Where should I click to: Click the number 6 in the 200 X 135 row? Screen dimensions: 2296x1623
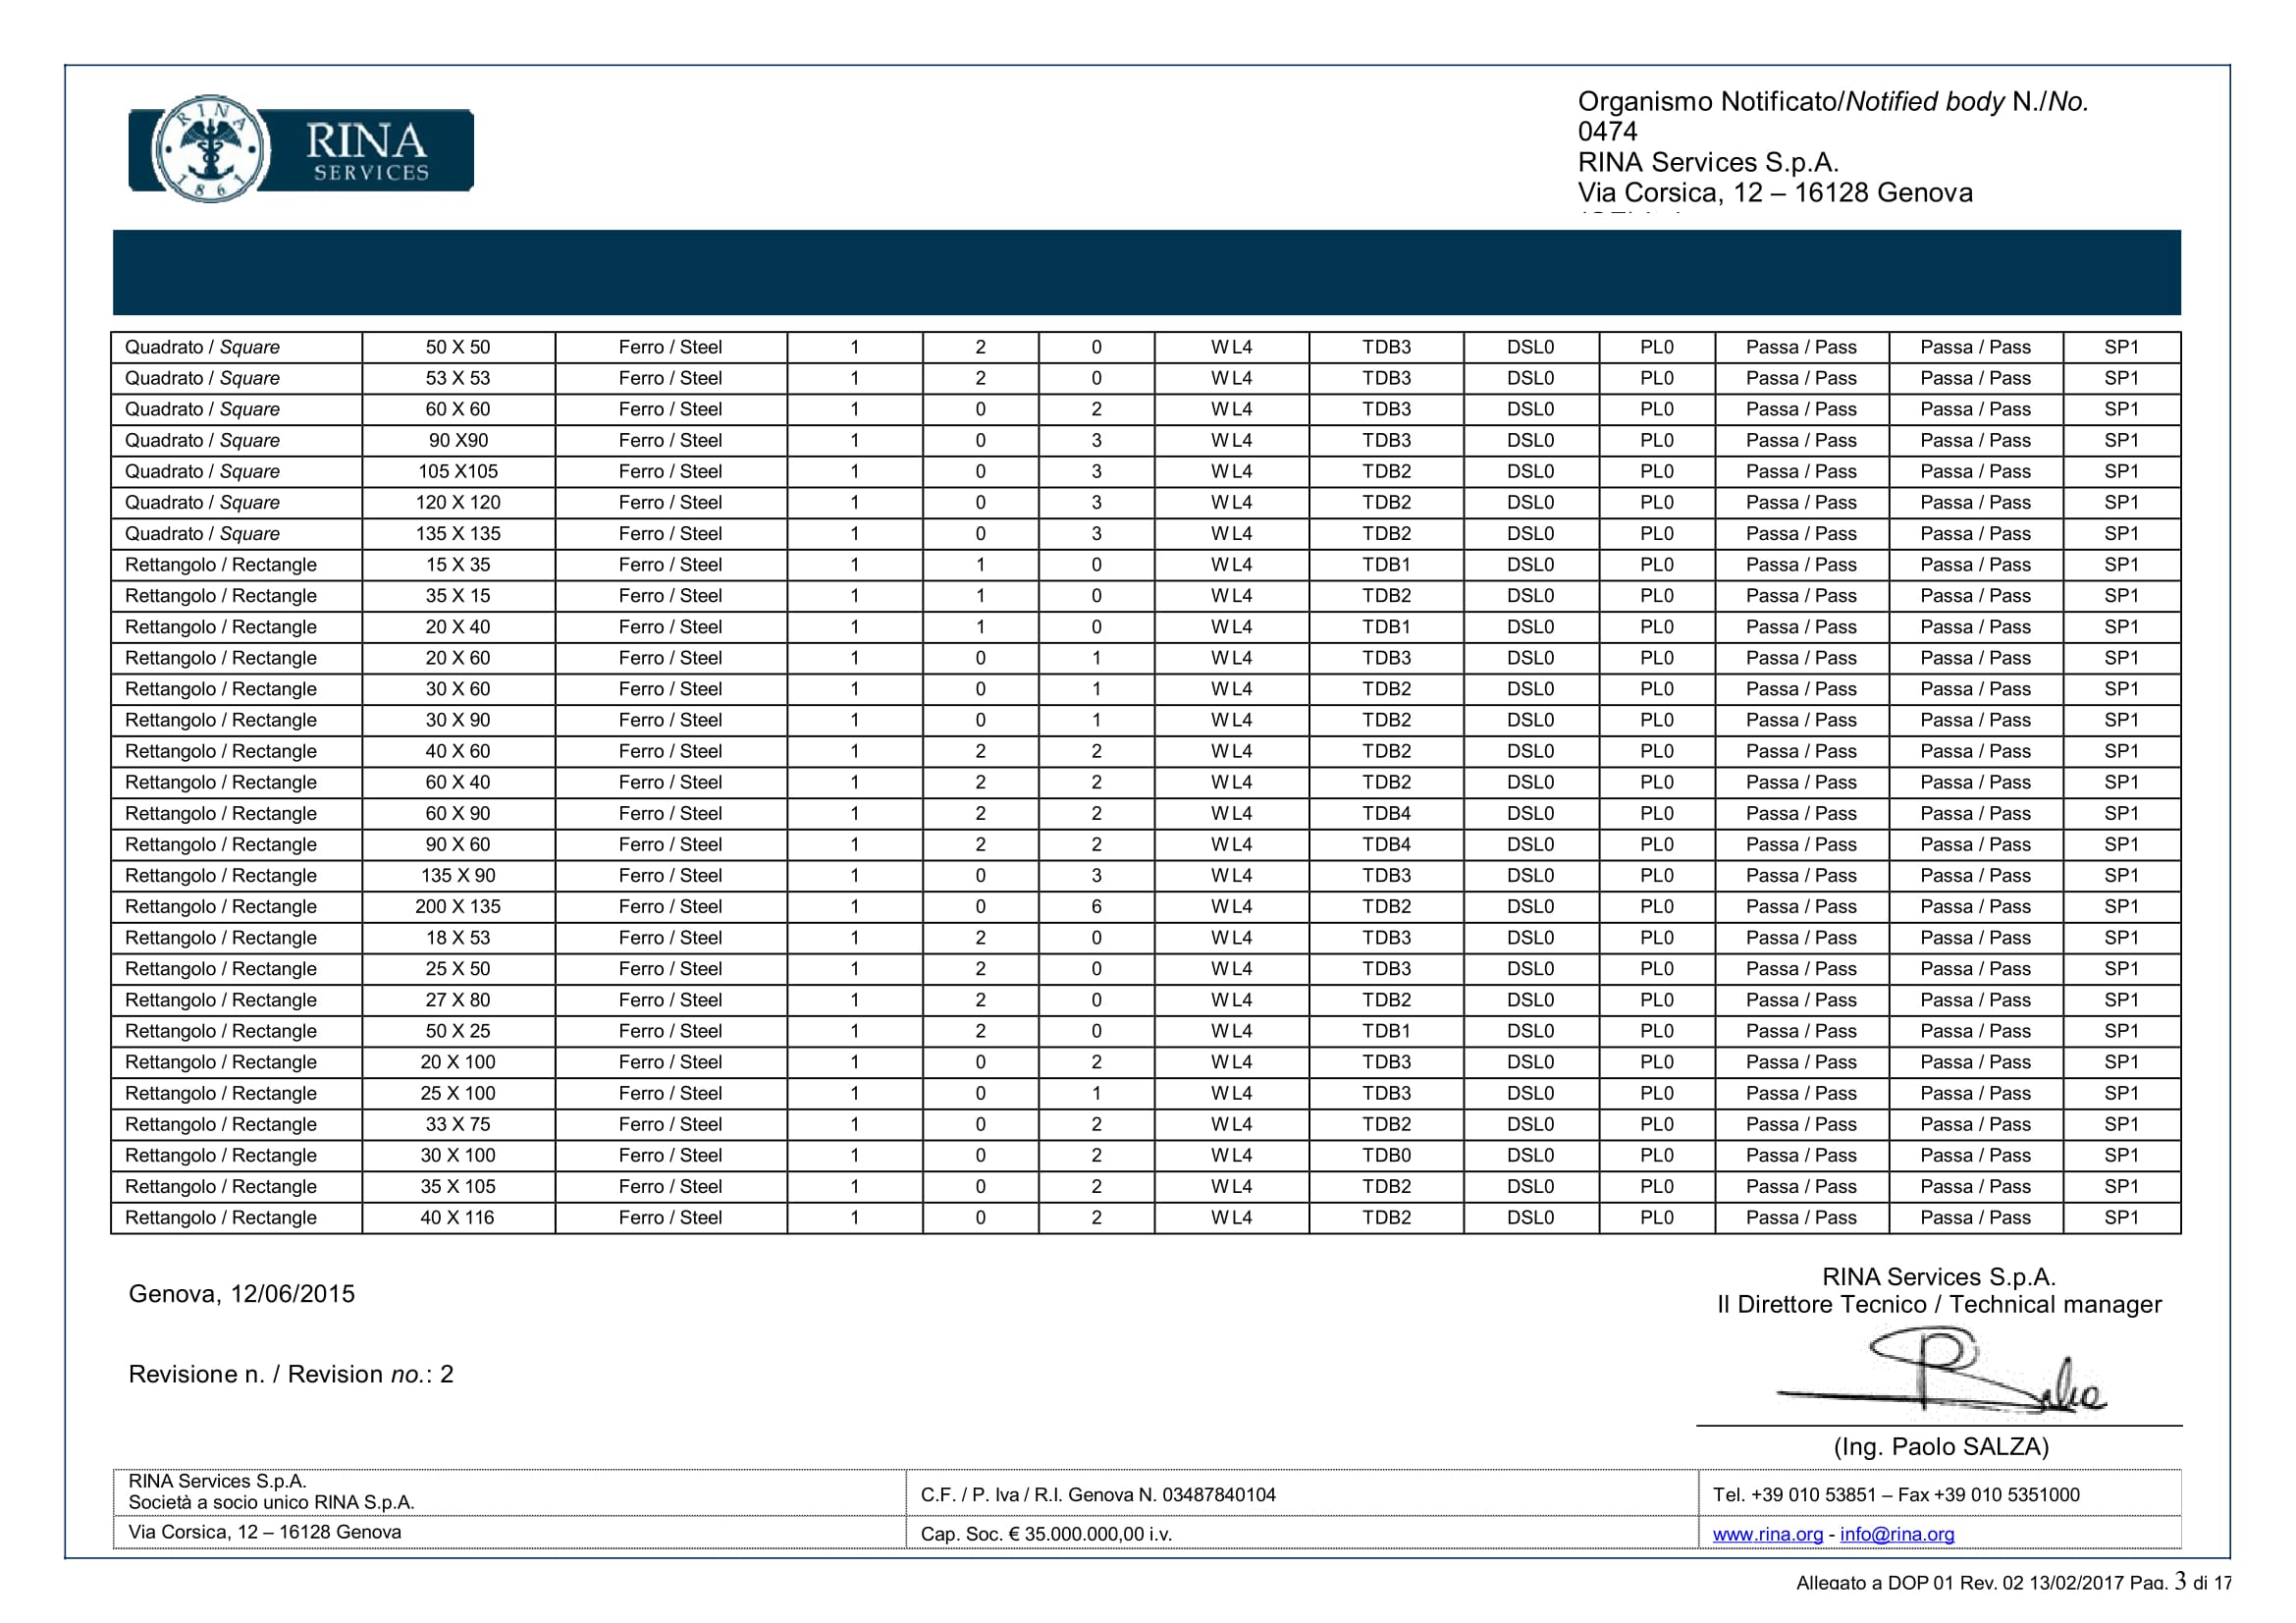[x=1096, y=905]
